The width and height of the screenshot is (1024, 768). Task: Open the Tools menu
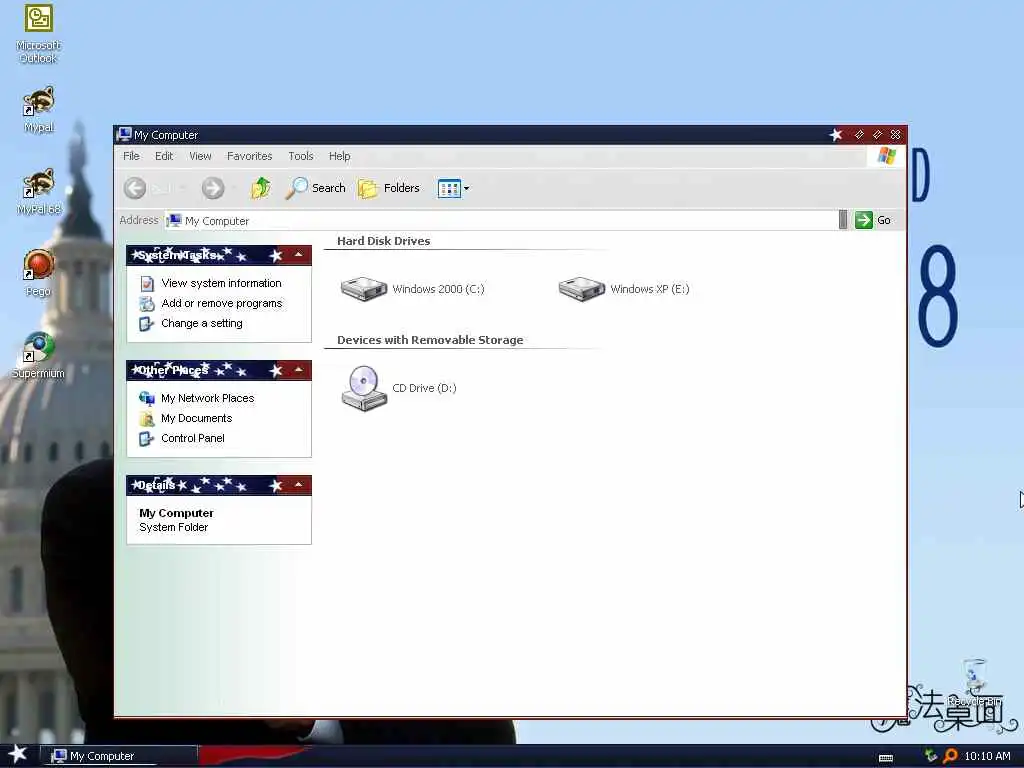300,156
